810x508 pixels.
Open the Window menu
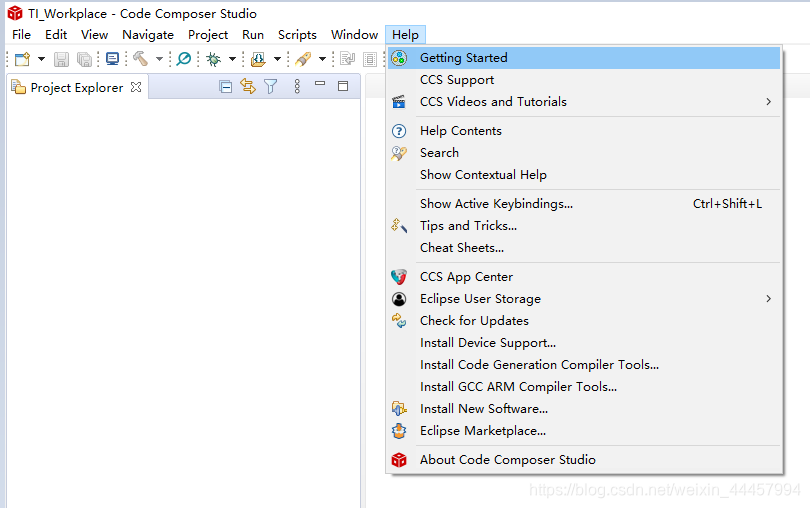click(x=354, y=35)
